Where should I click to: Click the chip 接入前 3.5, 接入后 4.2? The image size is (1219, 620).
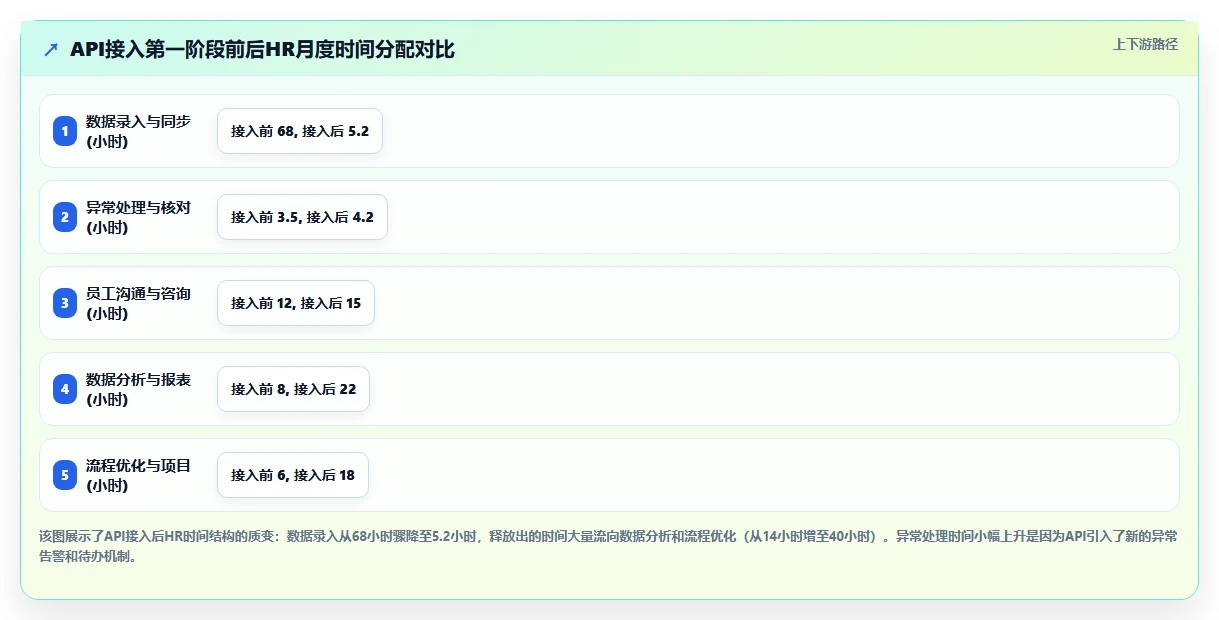302,217
